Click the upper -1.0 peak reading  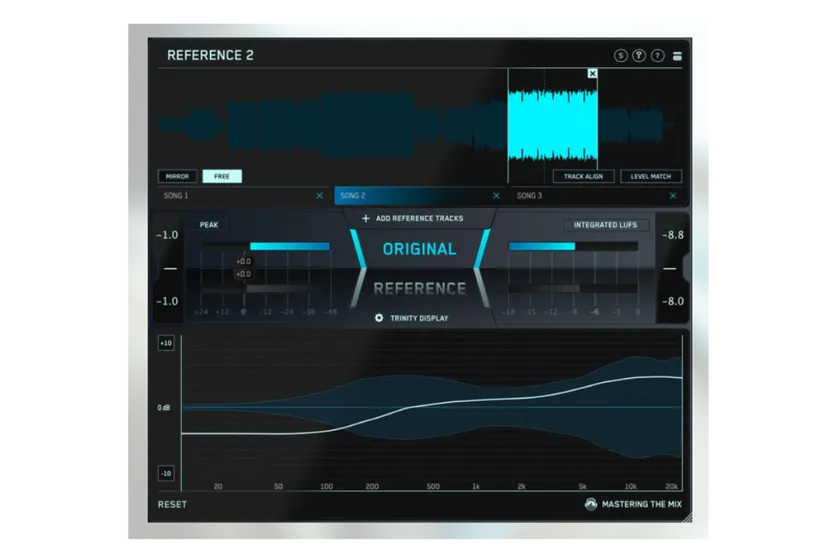point(167,235)
